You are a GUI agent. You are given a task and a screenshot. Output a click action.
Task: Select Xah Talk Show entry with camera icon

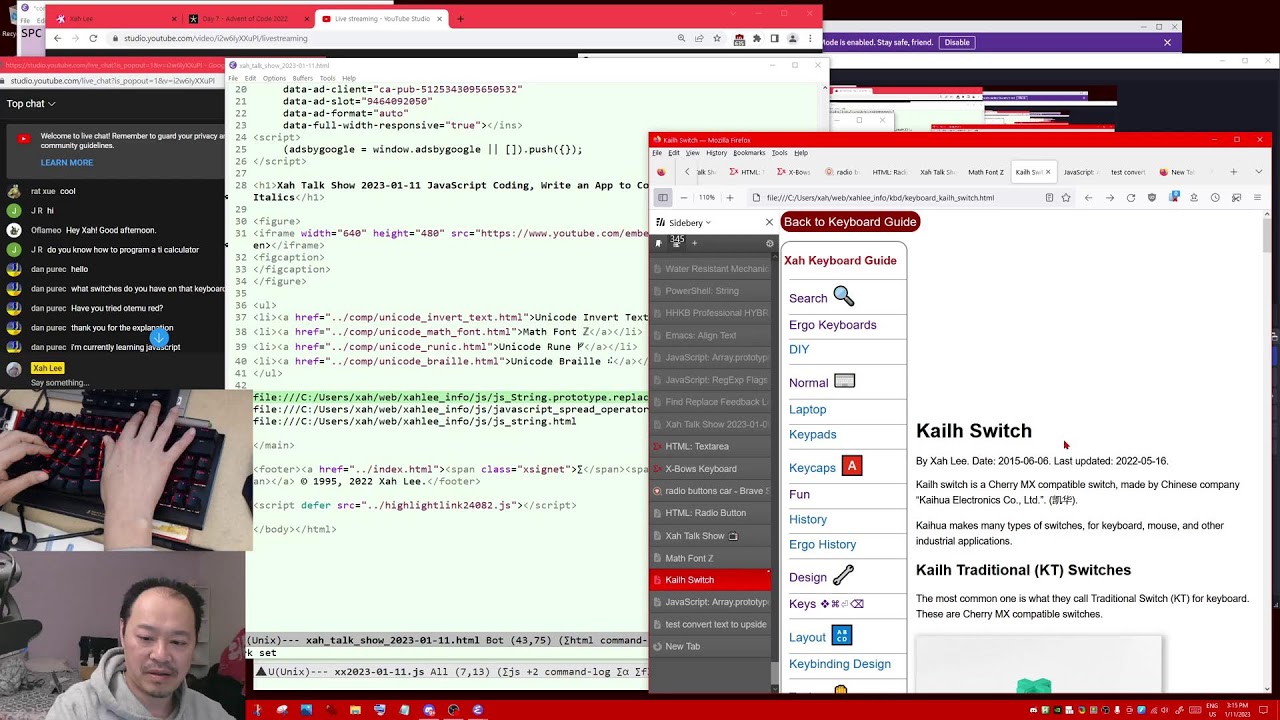click(x=710, y=536)
